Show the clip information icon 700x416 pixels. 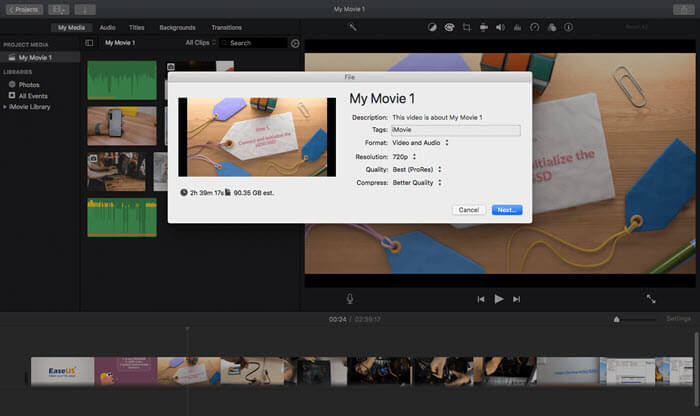(x=568, y=27)
